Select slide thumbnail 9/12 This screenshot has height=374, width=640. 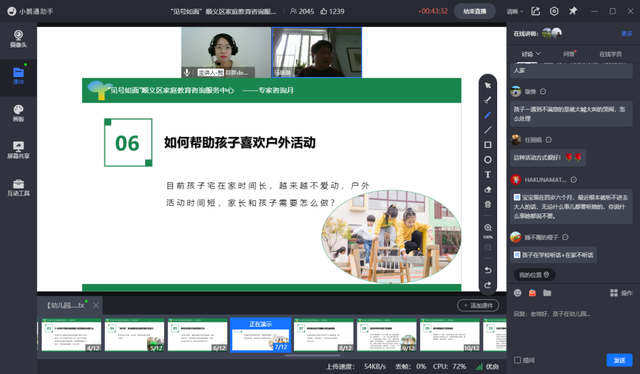(387, 335)
